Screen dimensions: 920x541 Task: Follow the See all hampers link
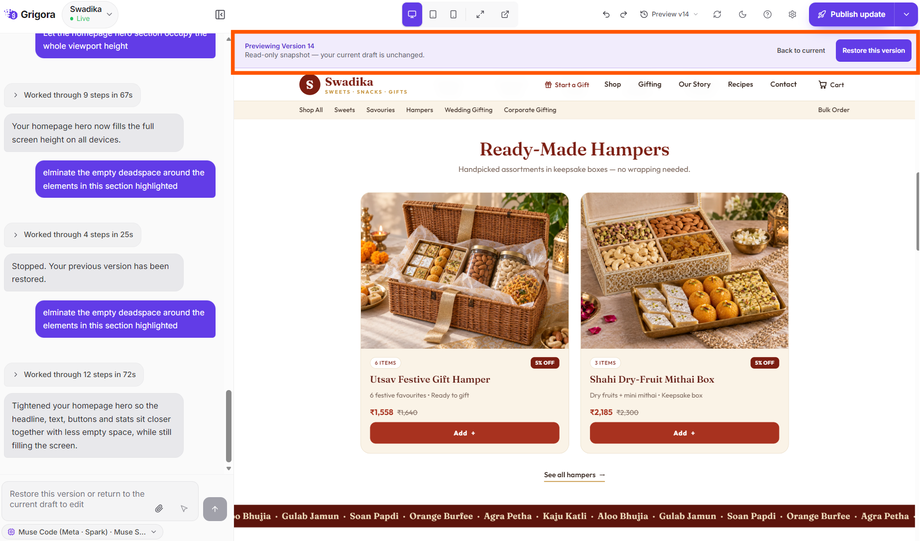(574, 475)
